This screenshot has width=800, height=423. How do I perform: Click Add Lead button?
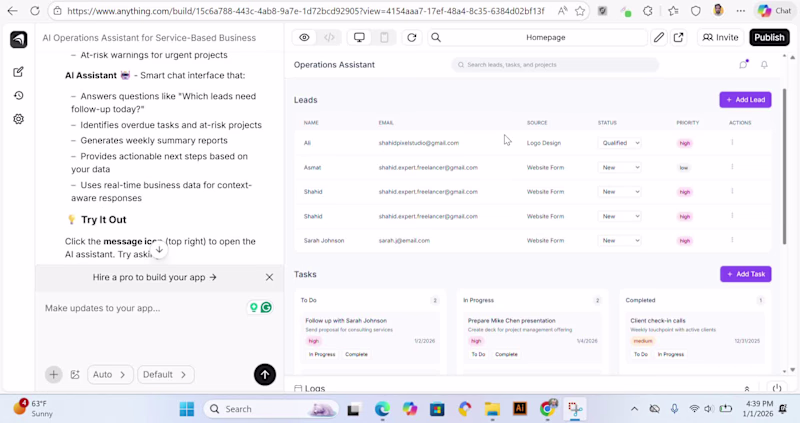(745, 99)
